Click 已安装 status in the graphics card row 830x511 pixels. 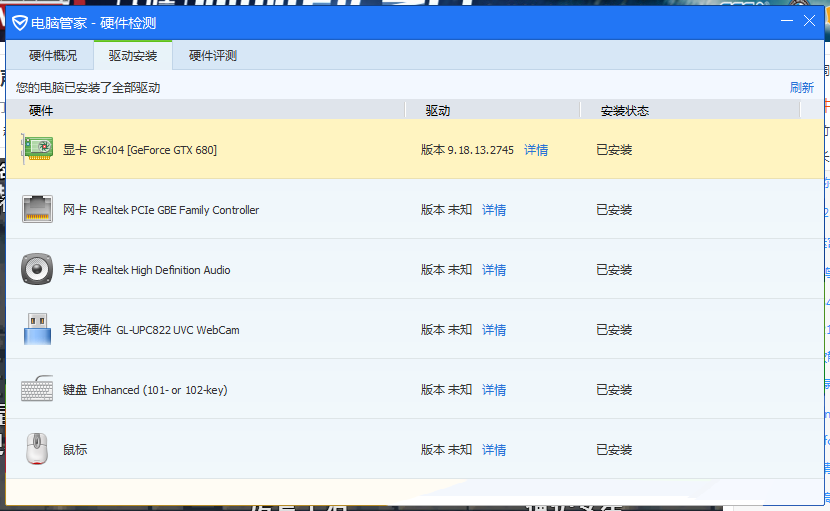(x=614, y=150)
